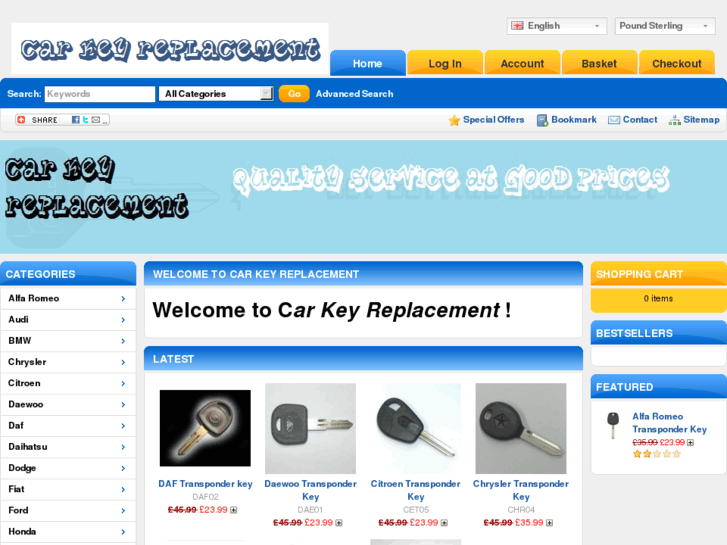
Task: Click the Contact envelope icon
Action: (614, 120)
